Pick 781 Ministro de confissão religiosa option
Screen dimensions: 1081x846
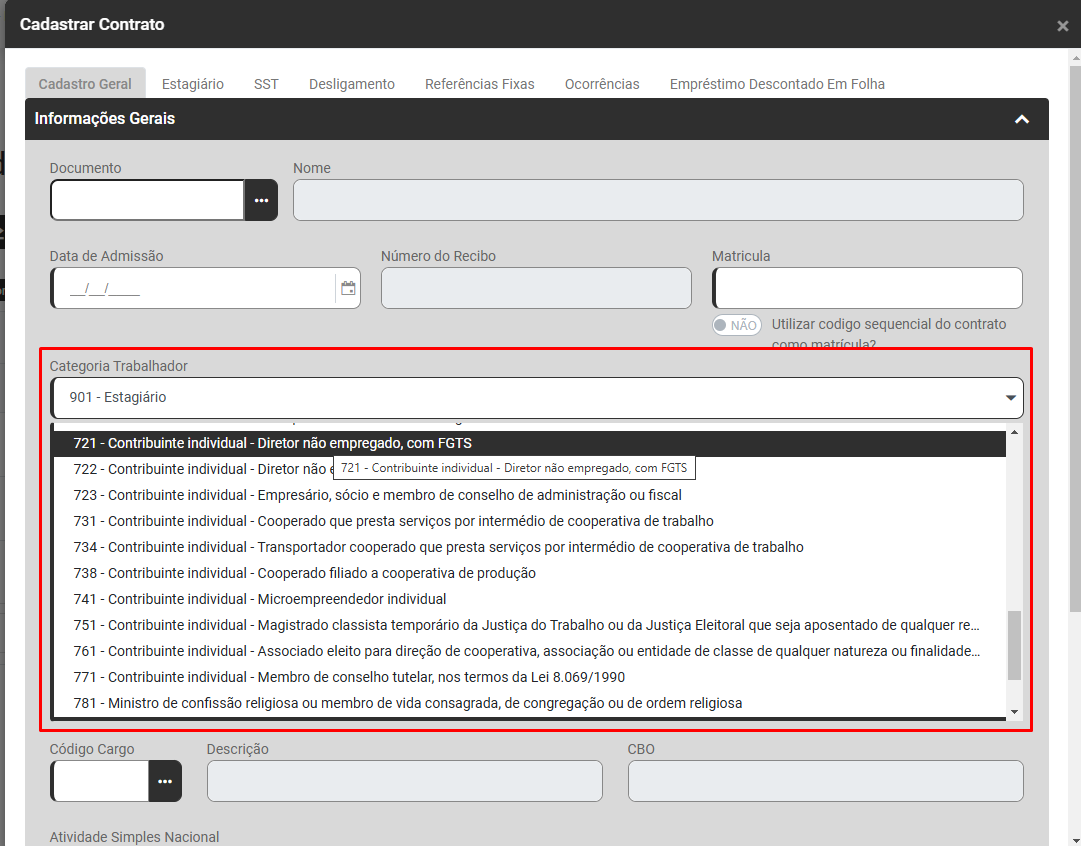tap(408, 703)
